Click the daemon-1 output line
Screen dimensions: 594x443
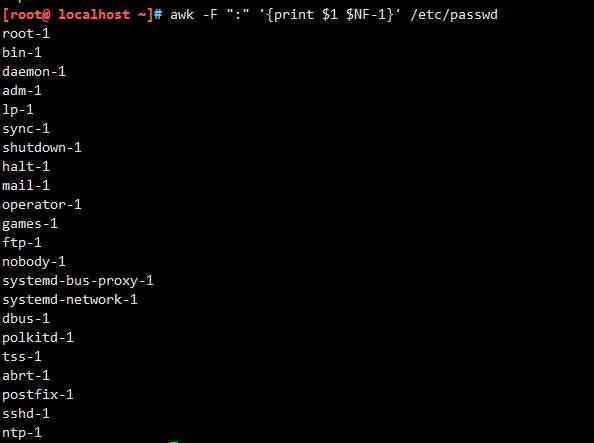tap(34, 72)
